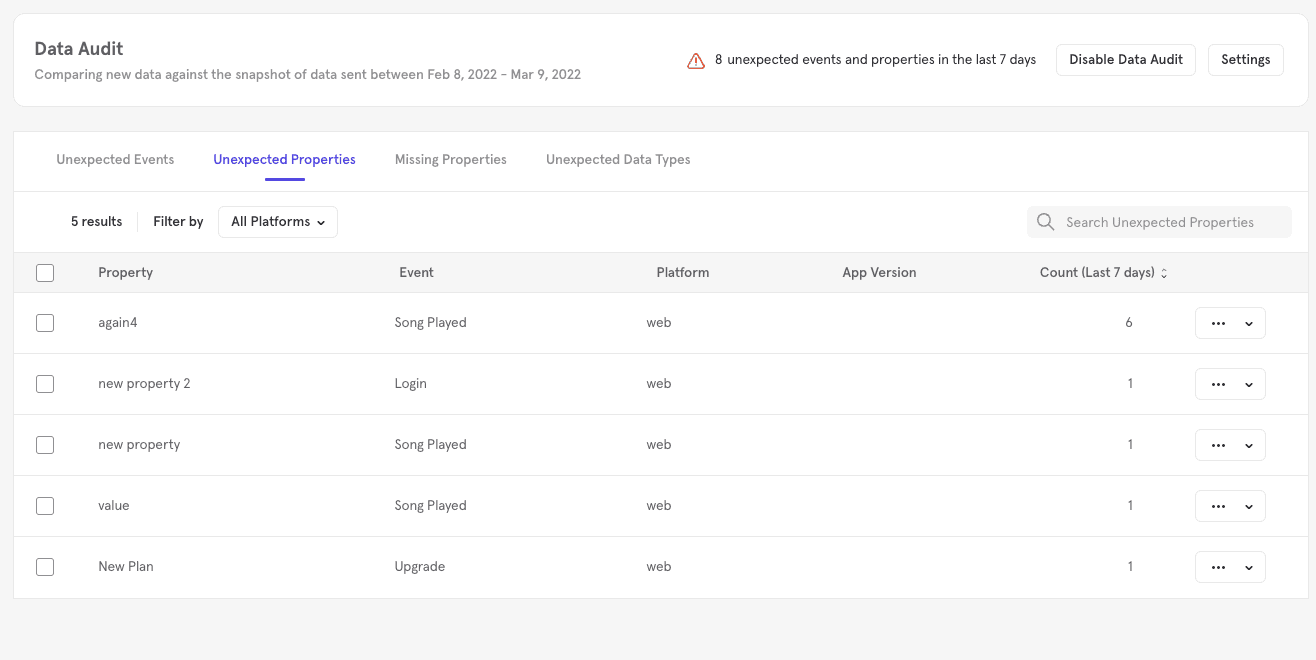Toggle the select-all header checkbox
1316x660 pixels.
pos(45,273)
